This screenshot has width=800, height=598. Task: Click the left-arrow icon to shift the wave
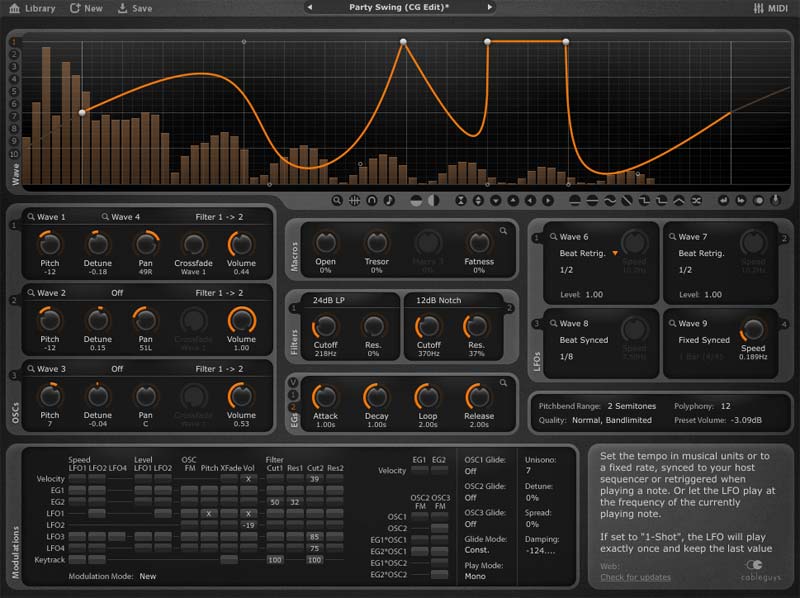(531, 199)
